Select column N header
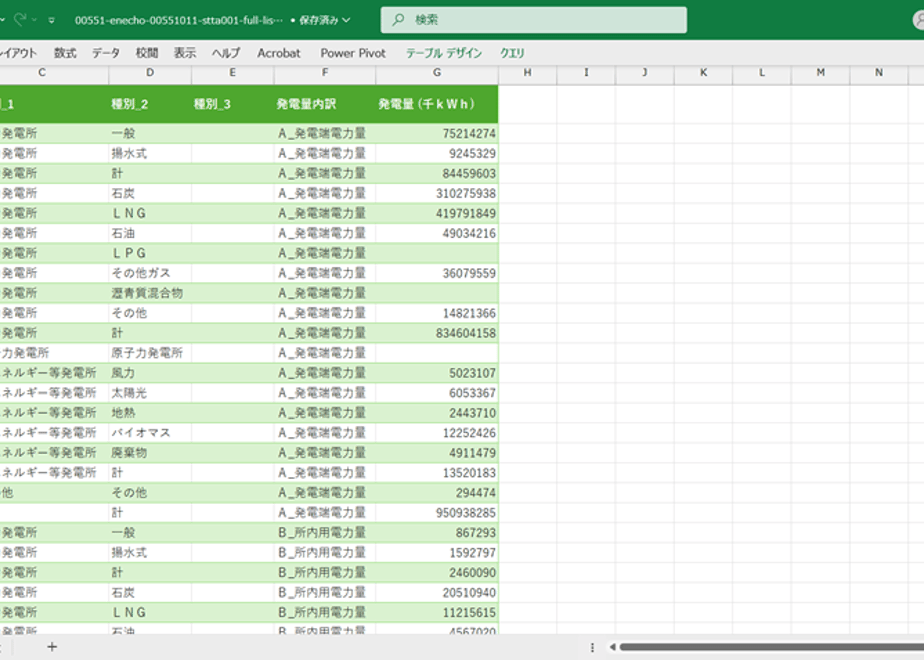Image resolution: width=924 pixels, height=660 pixels. pyautogui.click(x=879, y=72)
